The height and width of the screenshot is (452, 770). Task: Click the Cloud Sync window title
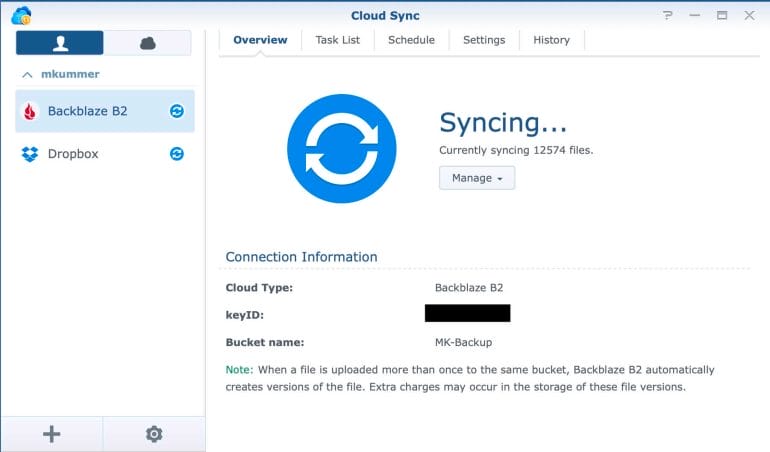pos(385,16)
